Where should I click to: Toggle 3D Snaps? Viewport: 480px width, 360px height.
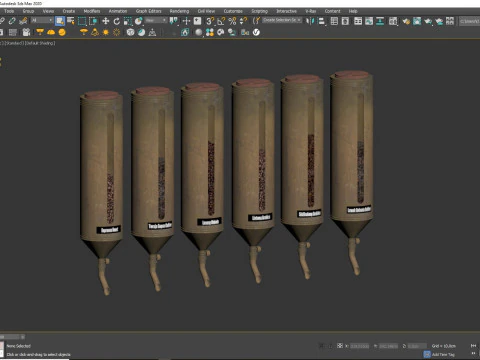pos(210,21)
